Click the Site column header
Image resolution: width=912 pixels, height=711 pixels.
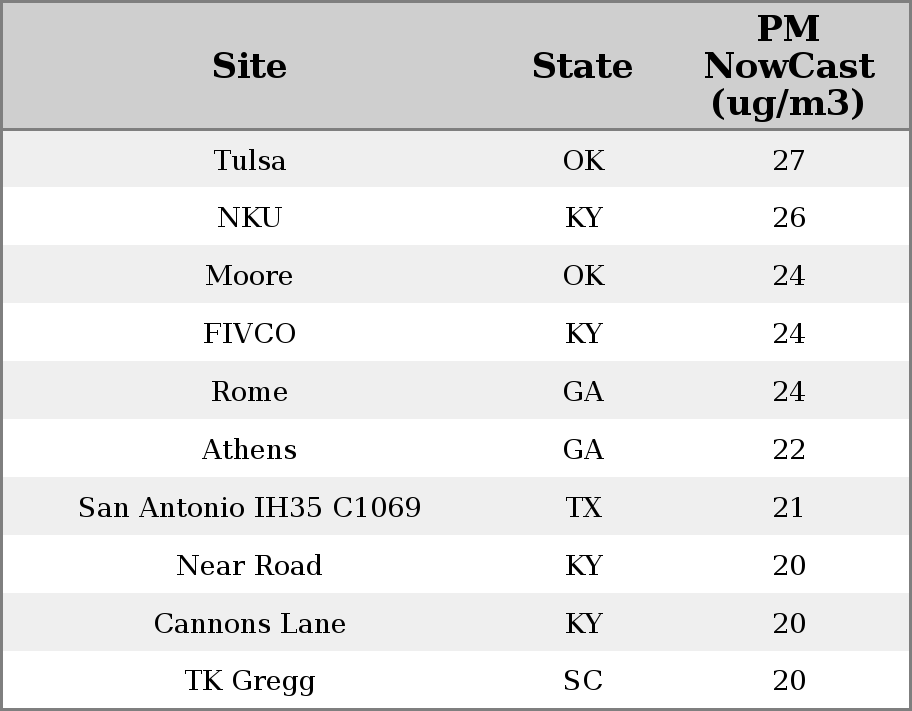tap(250, 66)
